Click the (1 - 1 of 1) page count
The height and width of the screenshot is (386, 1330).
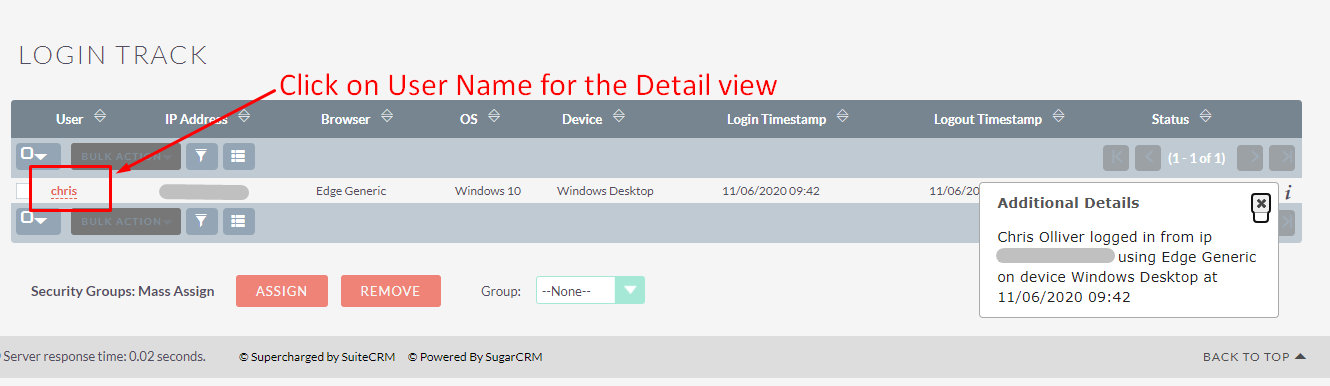pyautogui.click(x=1196, y=158)
